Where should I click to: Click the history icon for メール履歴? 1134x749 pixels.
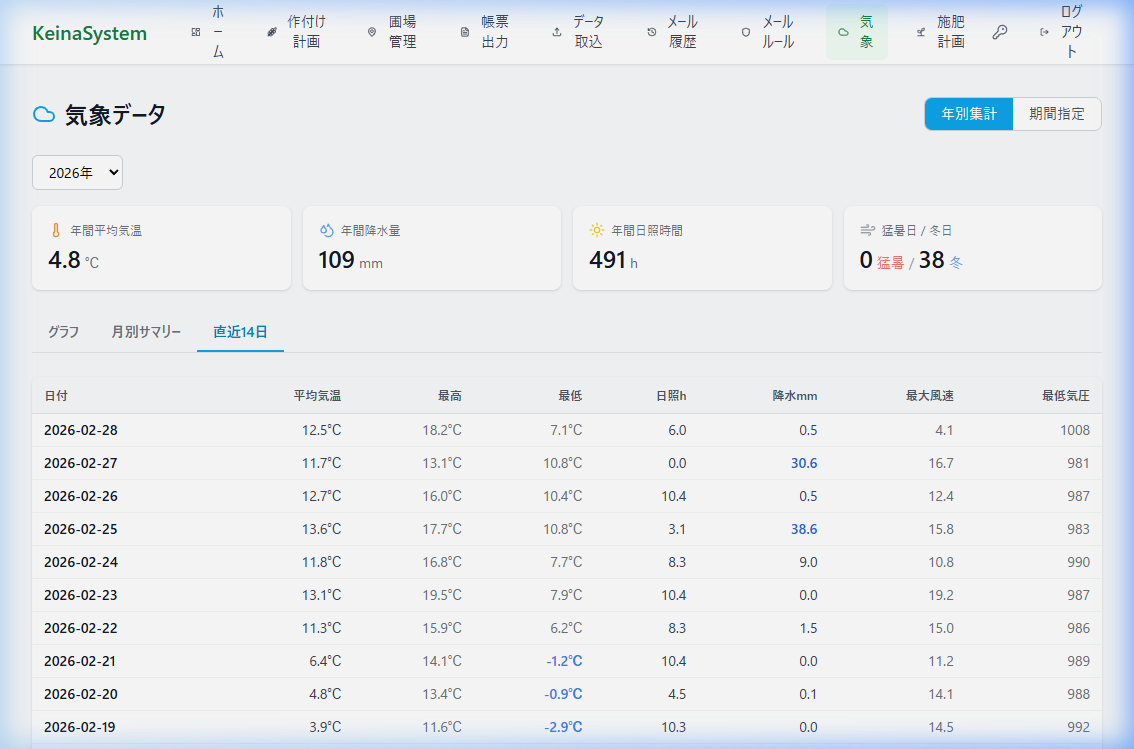(x=651, y=32)
